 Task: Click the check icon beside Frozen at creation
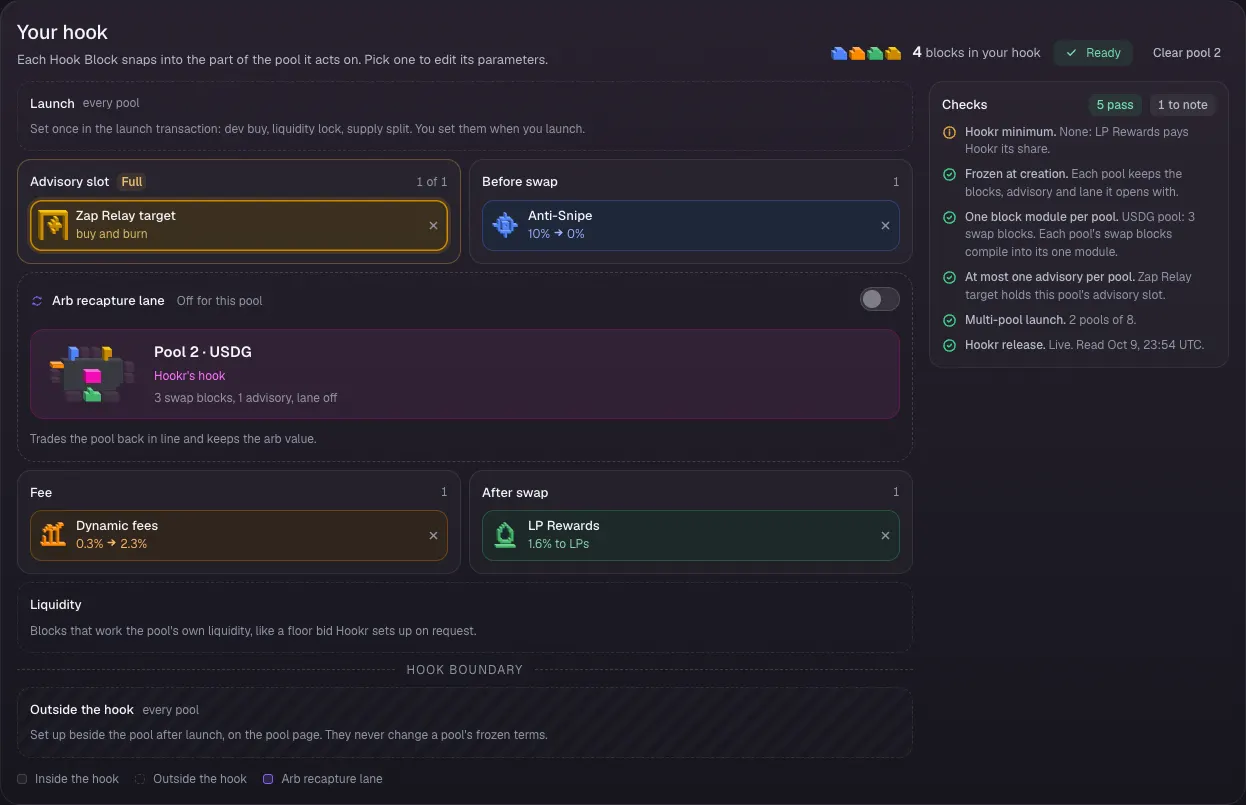click(x=949, y=174)
